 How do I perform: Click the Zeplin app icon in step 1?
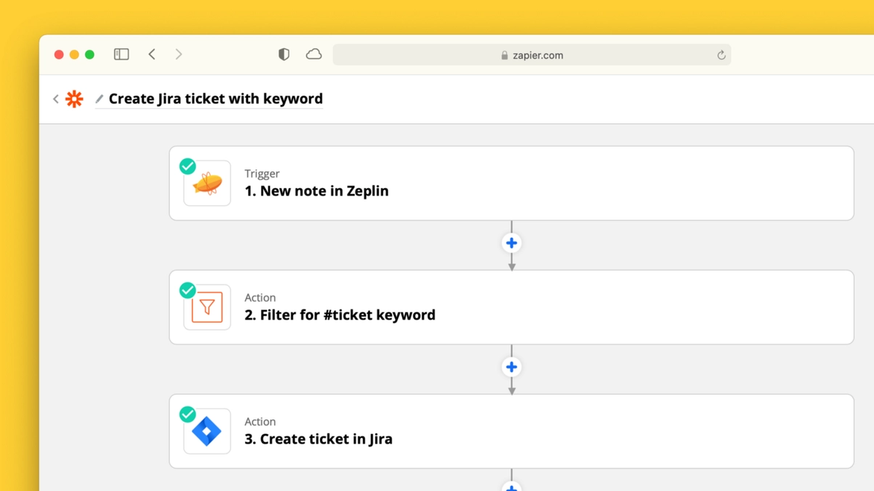pyautogui.click(x=207, y=184)
